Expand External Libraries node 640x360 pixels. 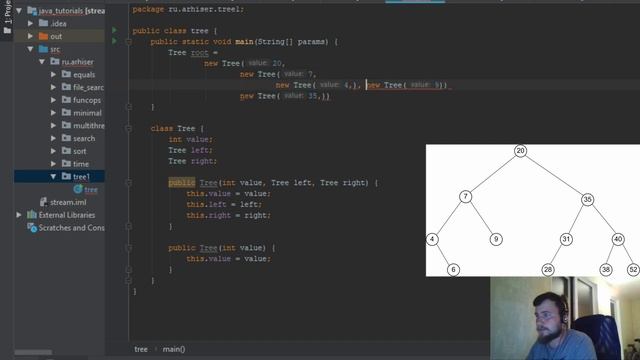[19, 214]
